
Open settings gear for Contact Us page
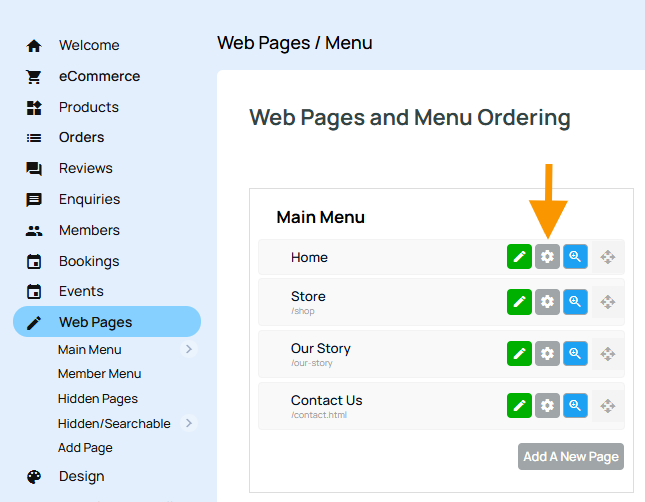[547, 405]
